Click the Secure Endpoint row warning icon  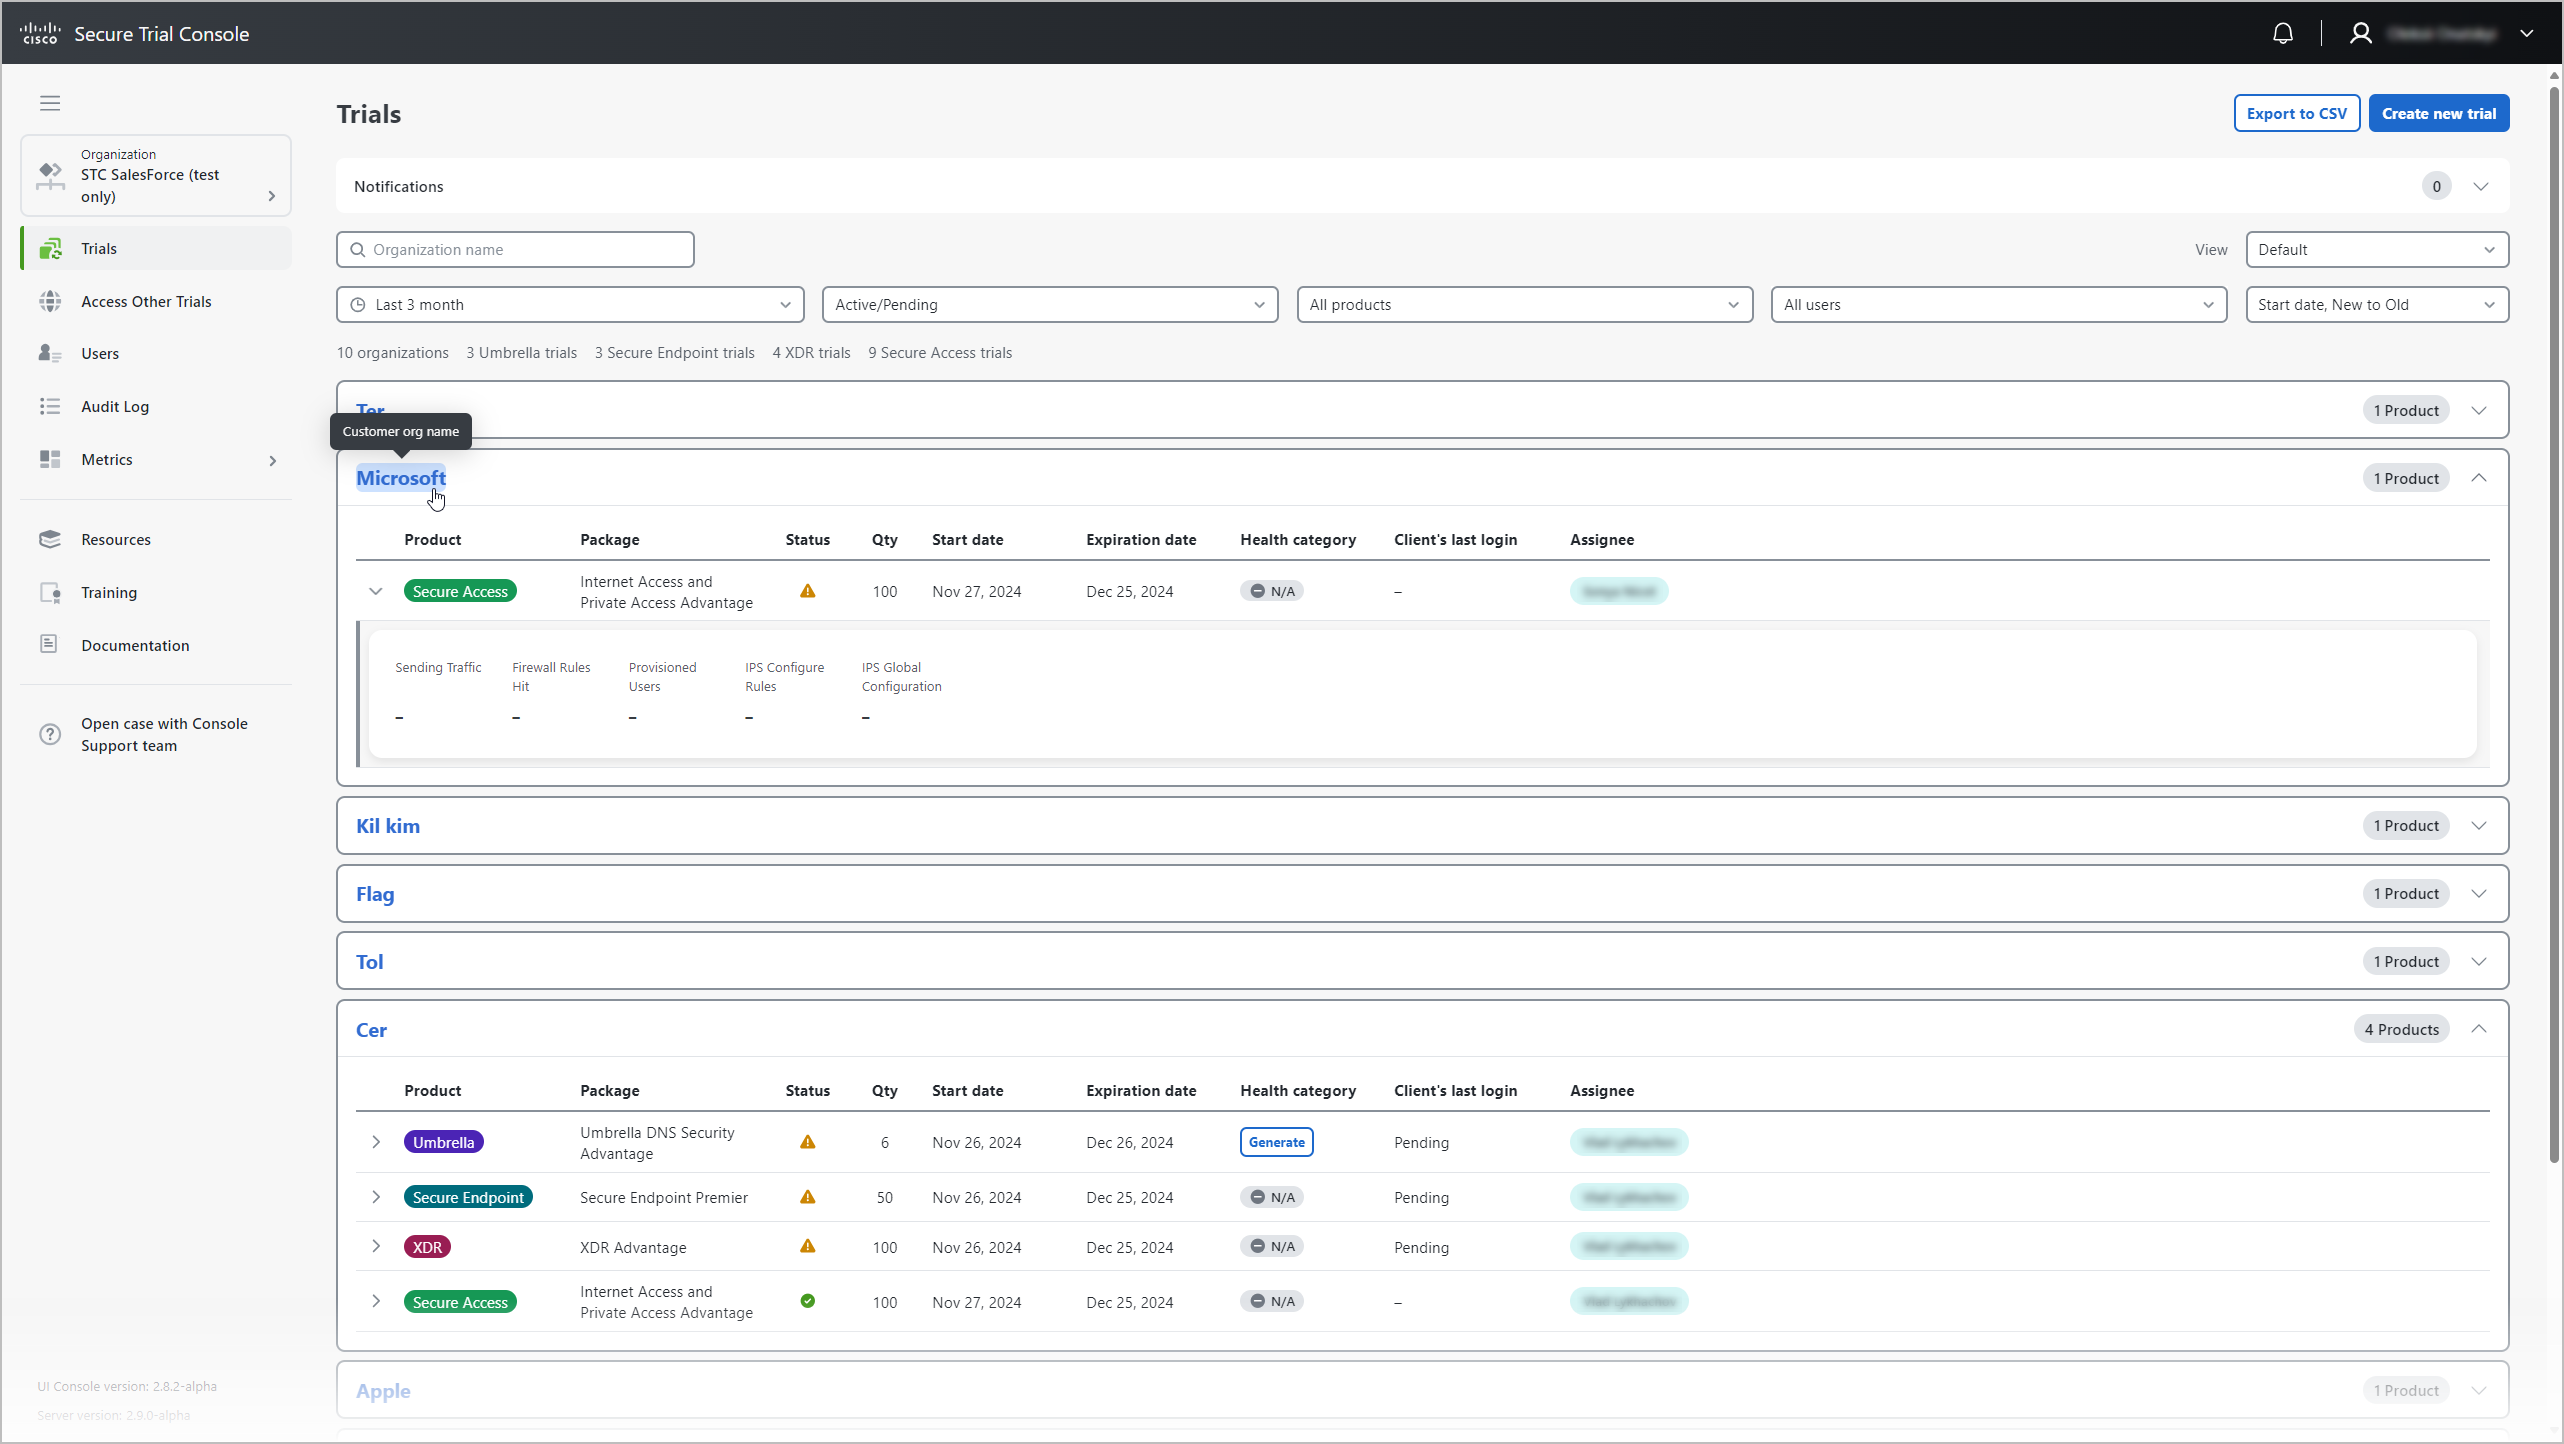[808, 1197]
